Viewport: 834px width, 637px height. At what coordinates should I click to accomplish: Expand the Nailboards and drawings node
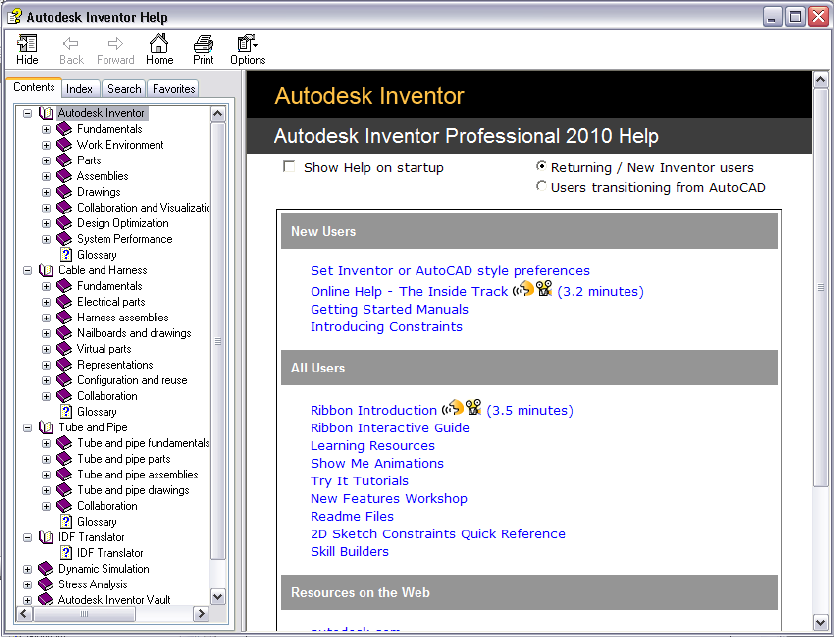click(x=46, y=333)
